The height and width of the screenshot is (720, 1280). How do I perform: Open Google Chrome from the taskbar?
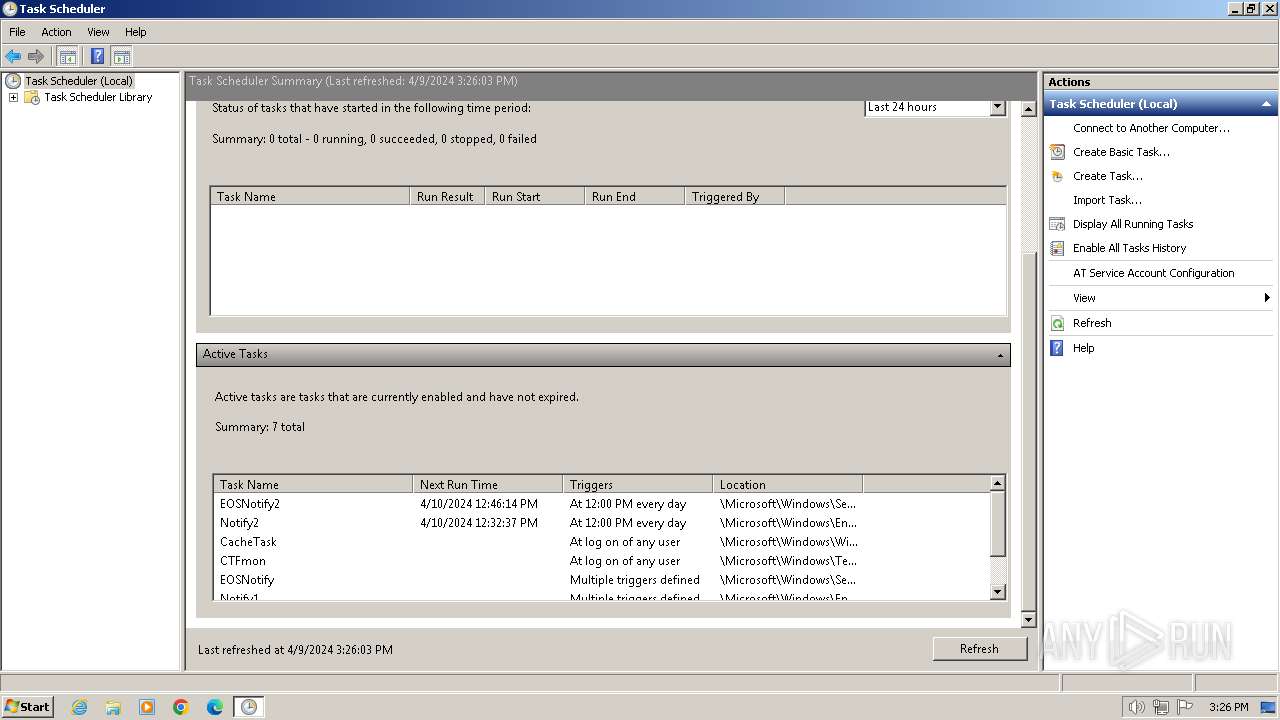(181, 707)
